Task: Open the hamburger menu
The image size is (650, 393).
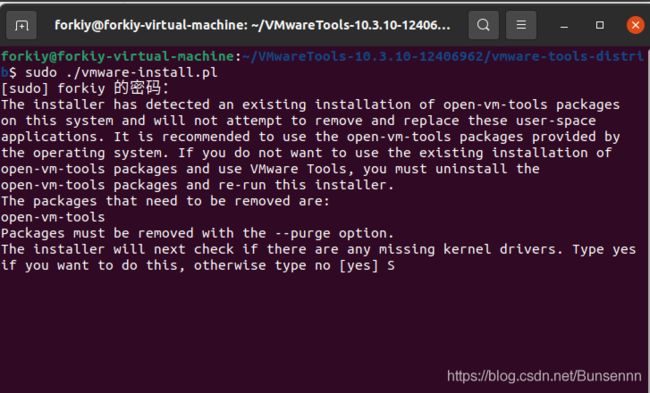Action: tap(521, 25)
